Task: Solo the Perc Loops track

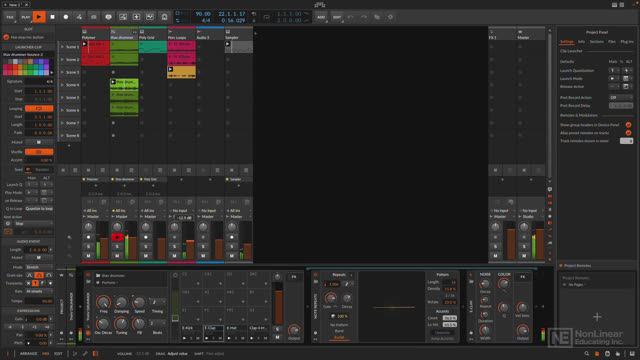Action: coord(174,247)
